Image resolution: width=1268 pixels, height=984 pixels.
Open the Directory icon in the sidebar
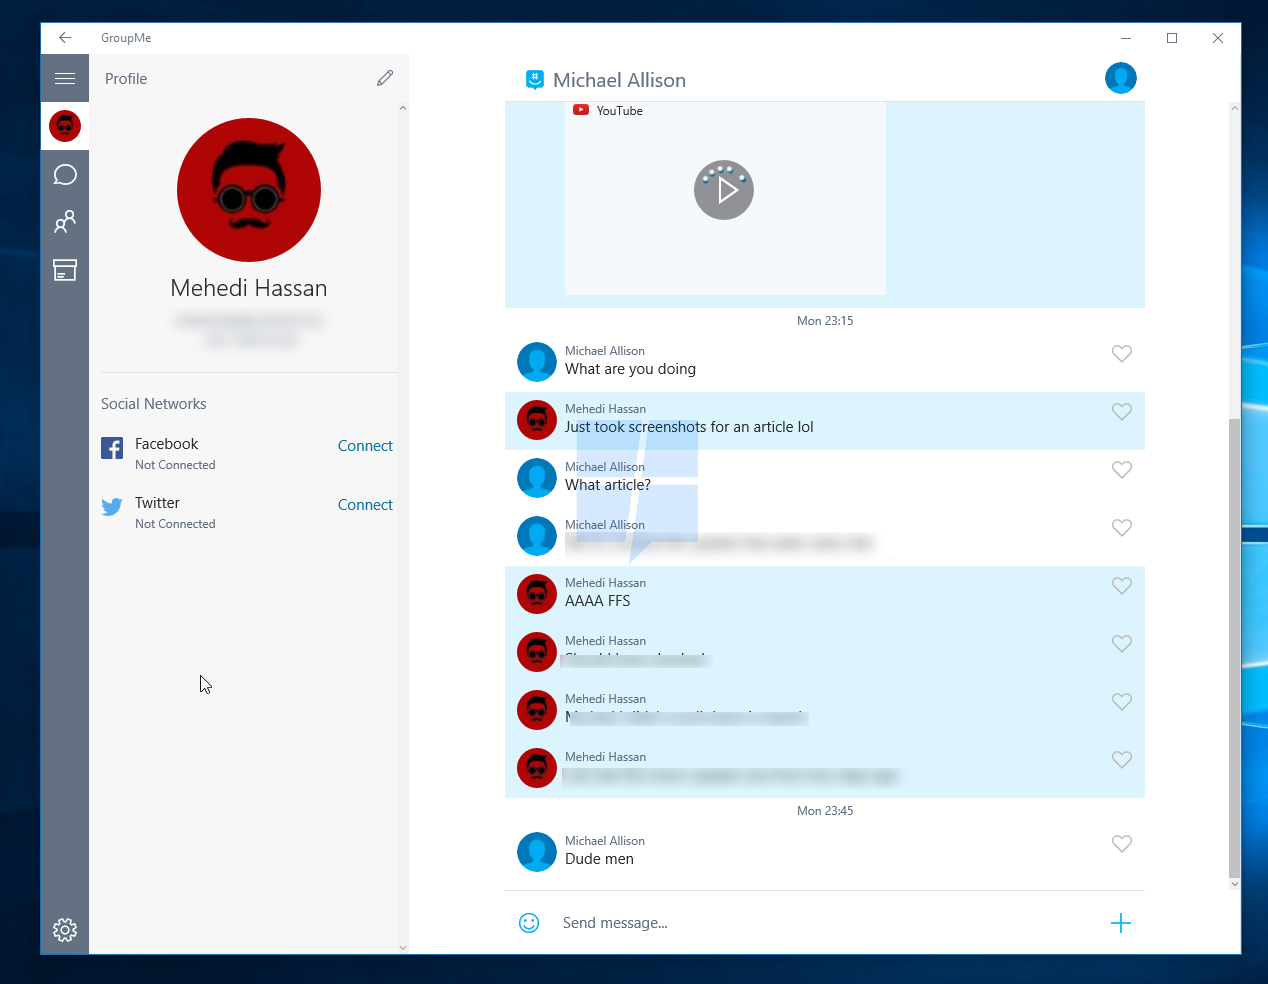point(65,270)
